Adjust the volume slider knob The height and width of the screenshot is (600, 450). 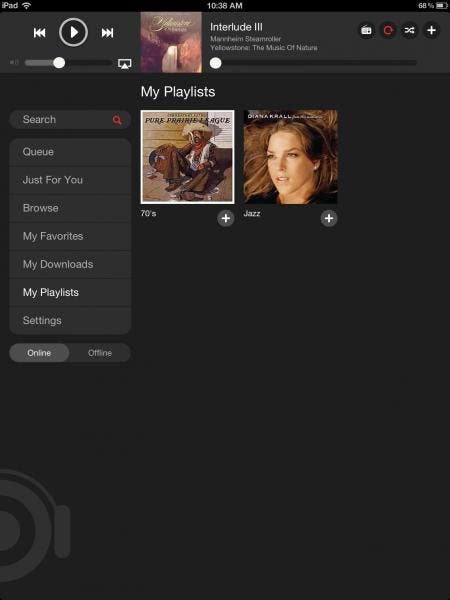(x=59, y=63)
